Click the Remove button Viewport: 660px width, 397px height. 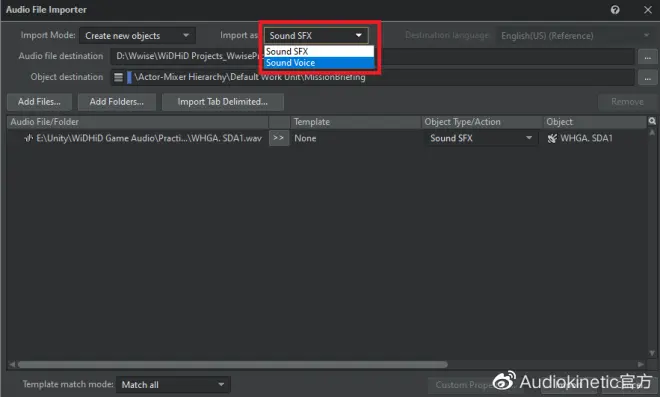click(627, 102)
